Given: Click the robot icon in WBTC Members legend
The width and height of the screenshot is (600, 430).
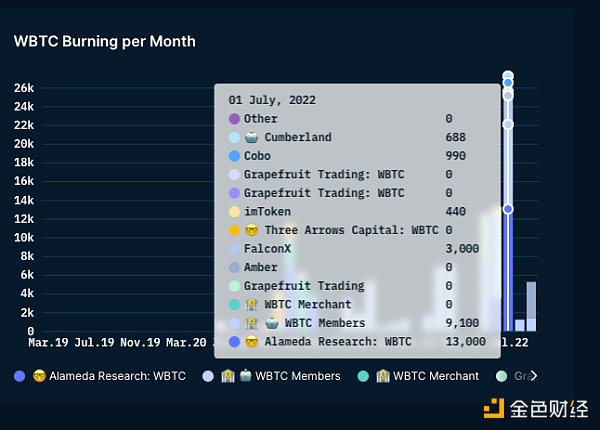Looking at the screenshot, I should click(245, 376).
